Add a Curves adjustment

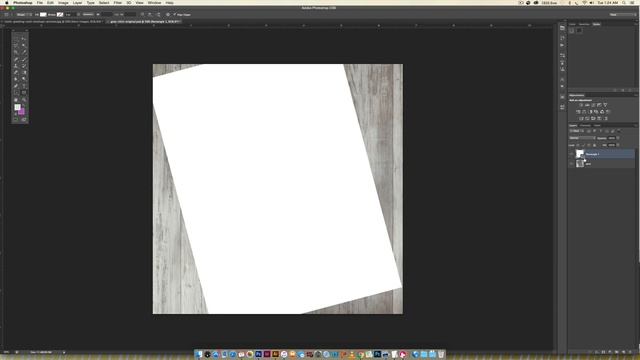pos(593,105)
